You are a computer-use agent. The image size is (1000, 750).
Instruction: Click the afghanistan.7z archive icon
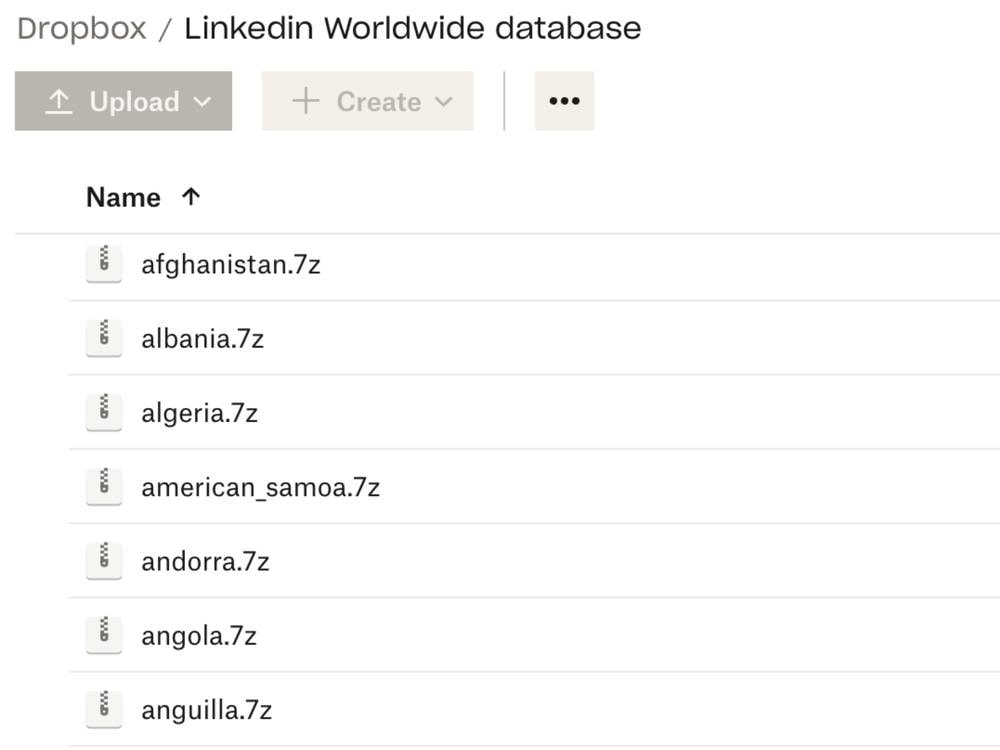pos(104,263)
